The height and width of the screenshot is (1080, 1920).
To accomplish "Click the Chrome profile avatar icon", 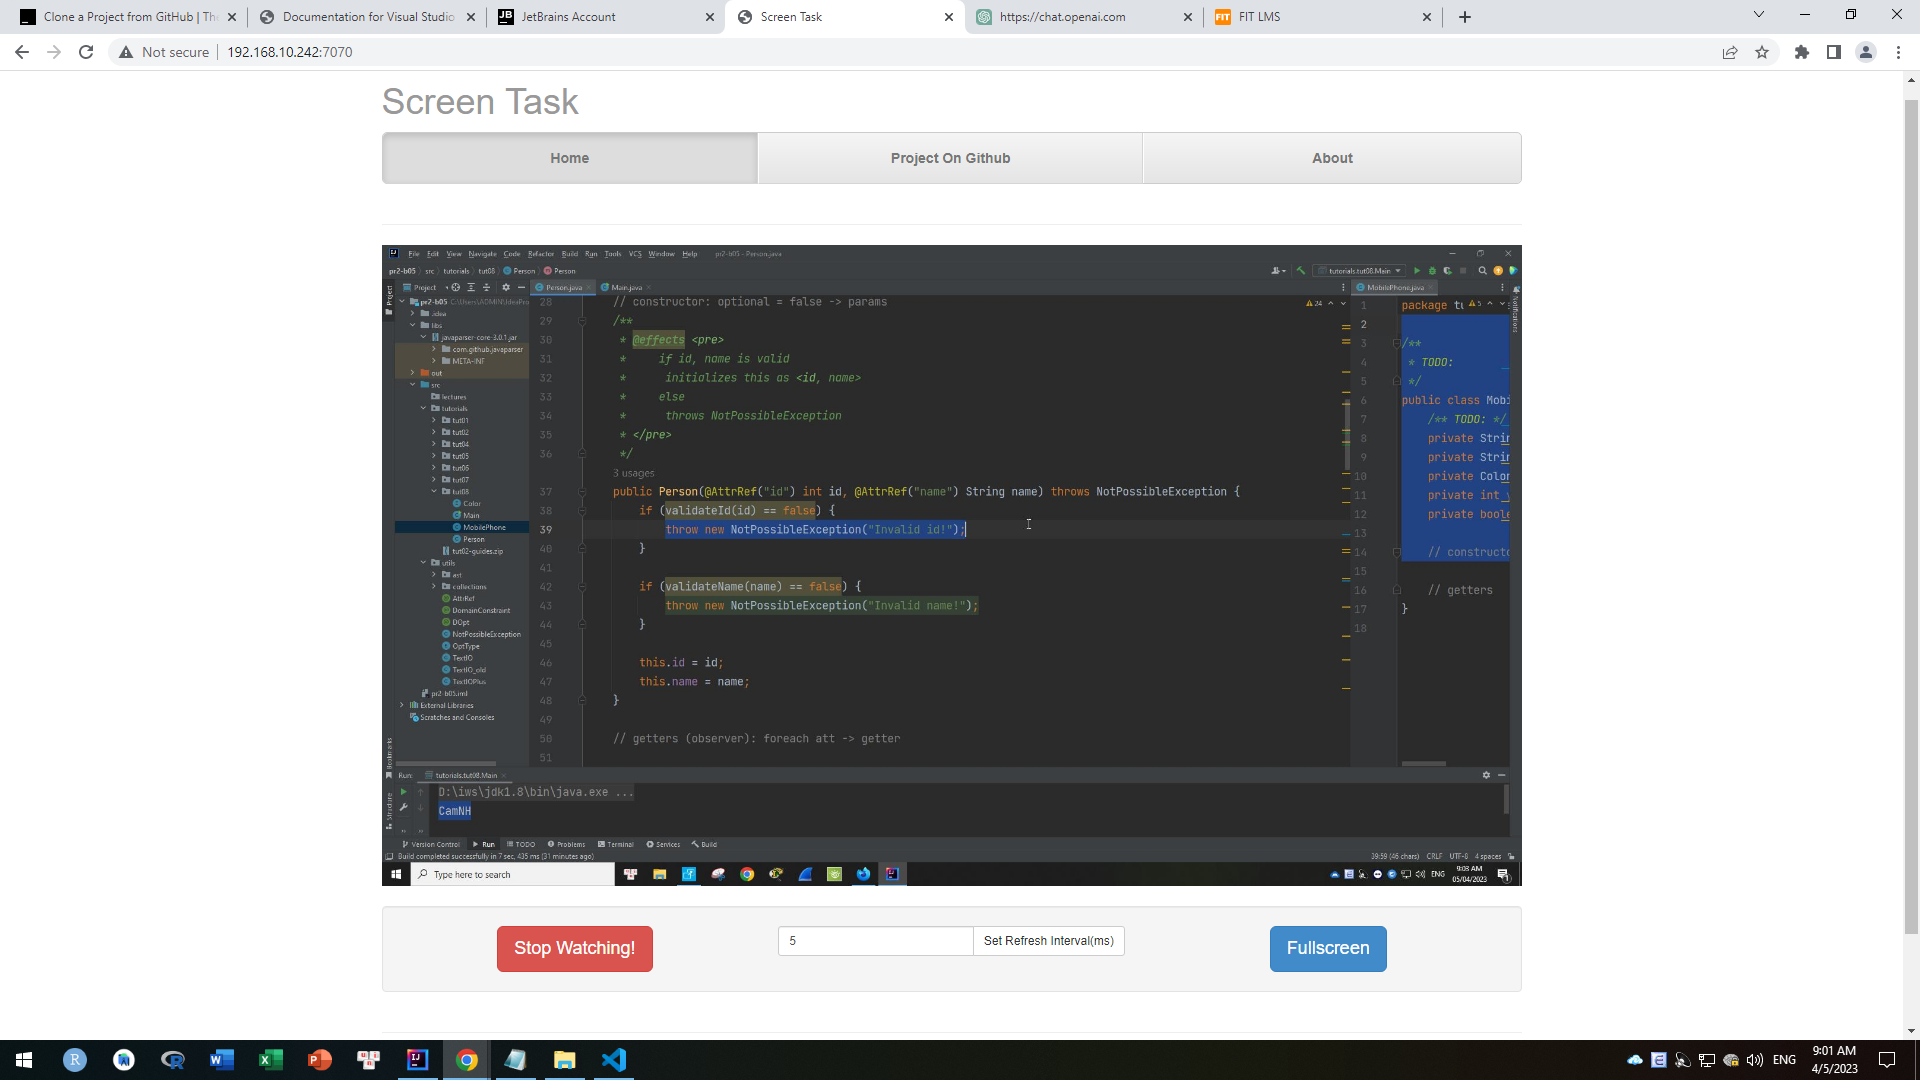I will pos(1866,52).
